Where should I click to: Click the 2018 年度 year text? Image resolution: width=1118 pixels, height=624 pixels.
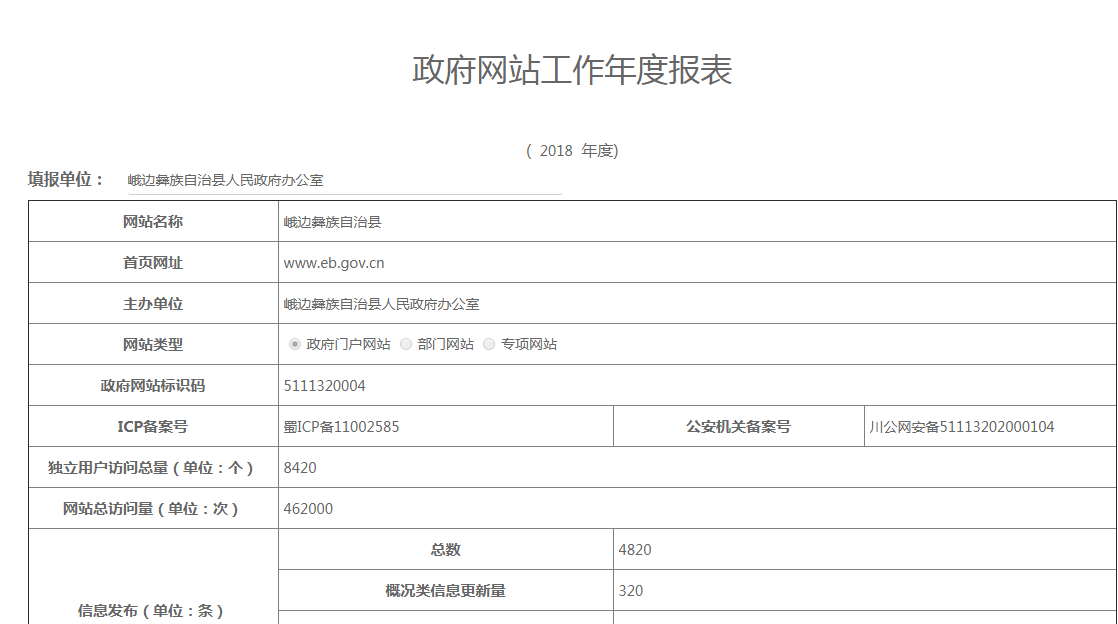coord(572,151)
